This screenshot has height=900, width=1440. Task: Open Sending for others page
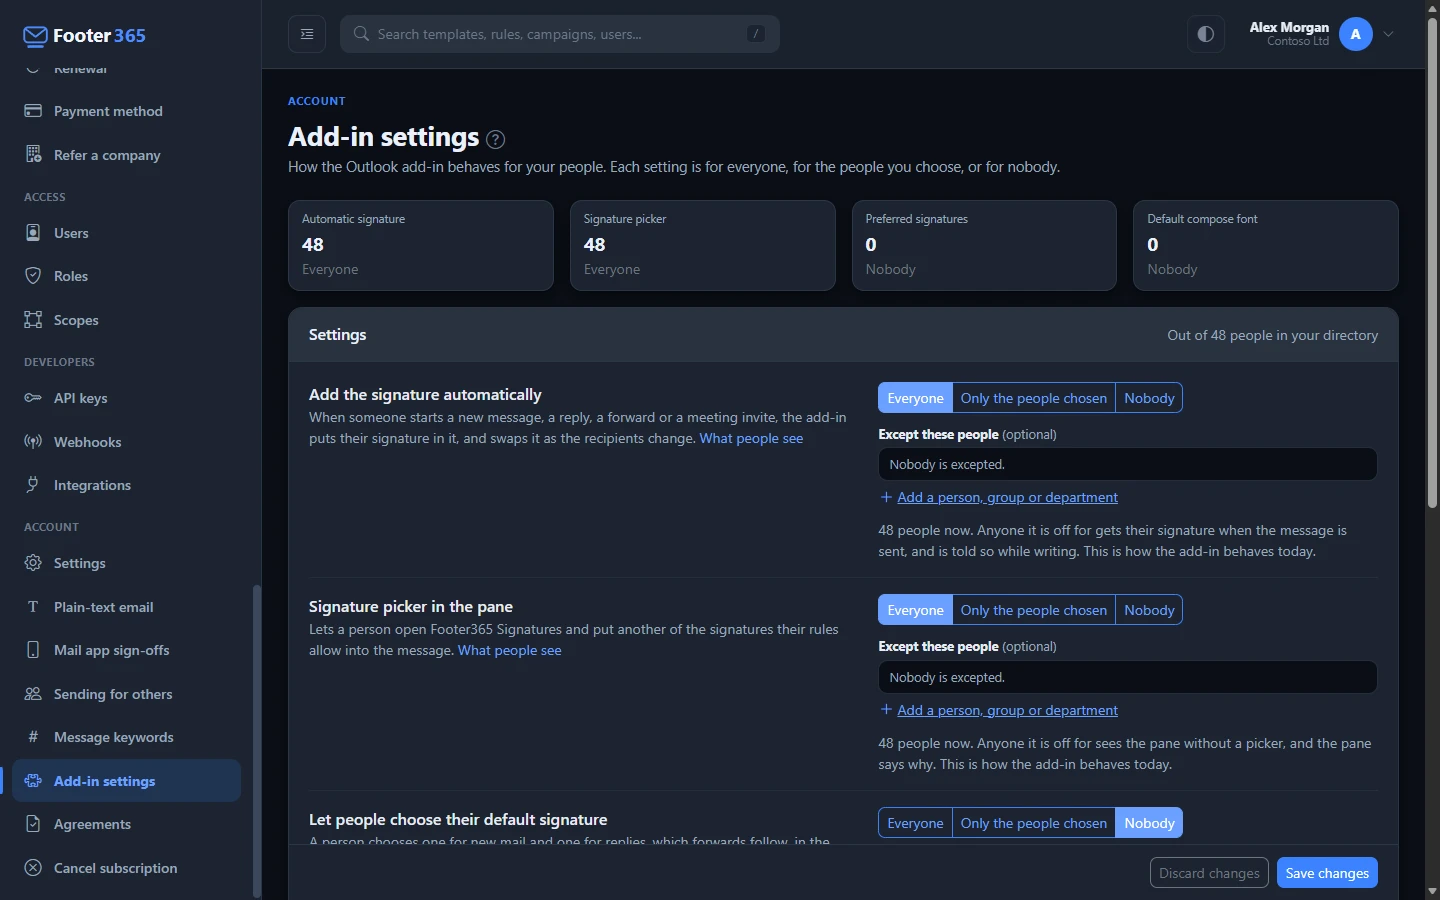[x=126, y=694]
